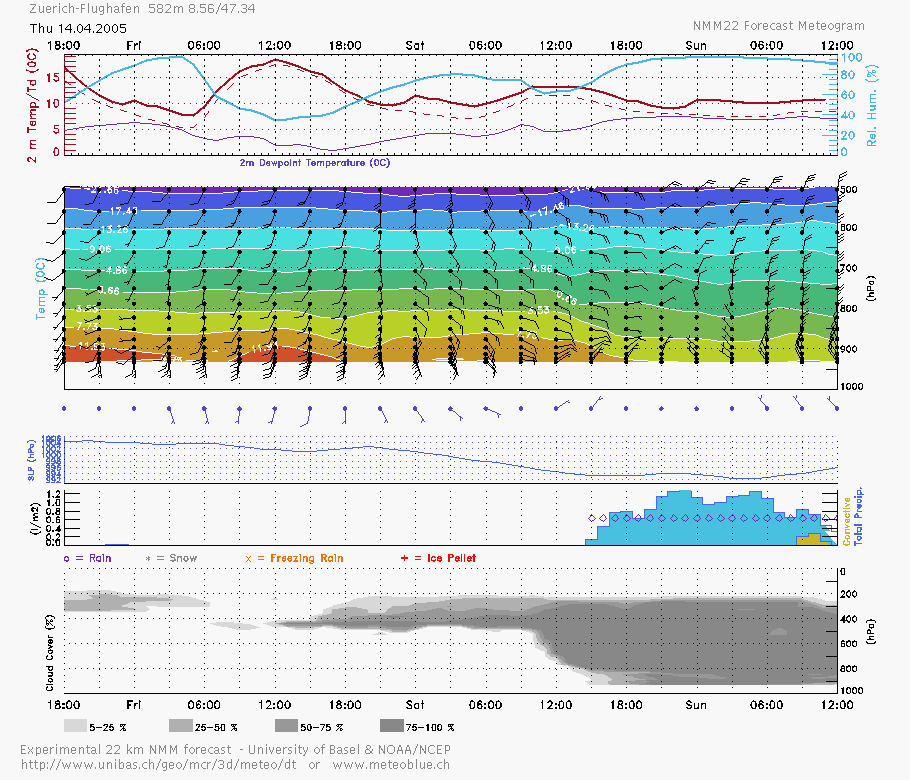Click the Sun marker on bottom time axis

point(696,704)
